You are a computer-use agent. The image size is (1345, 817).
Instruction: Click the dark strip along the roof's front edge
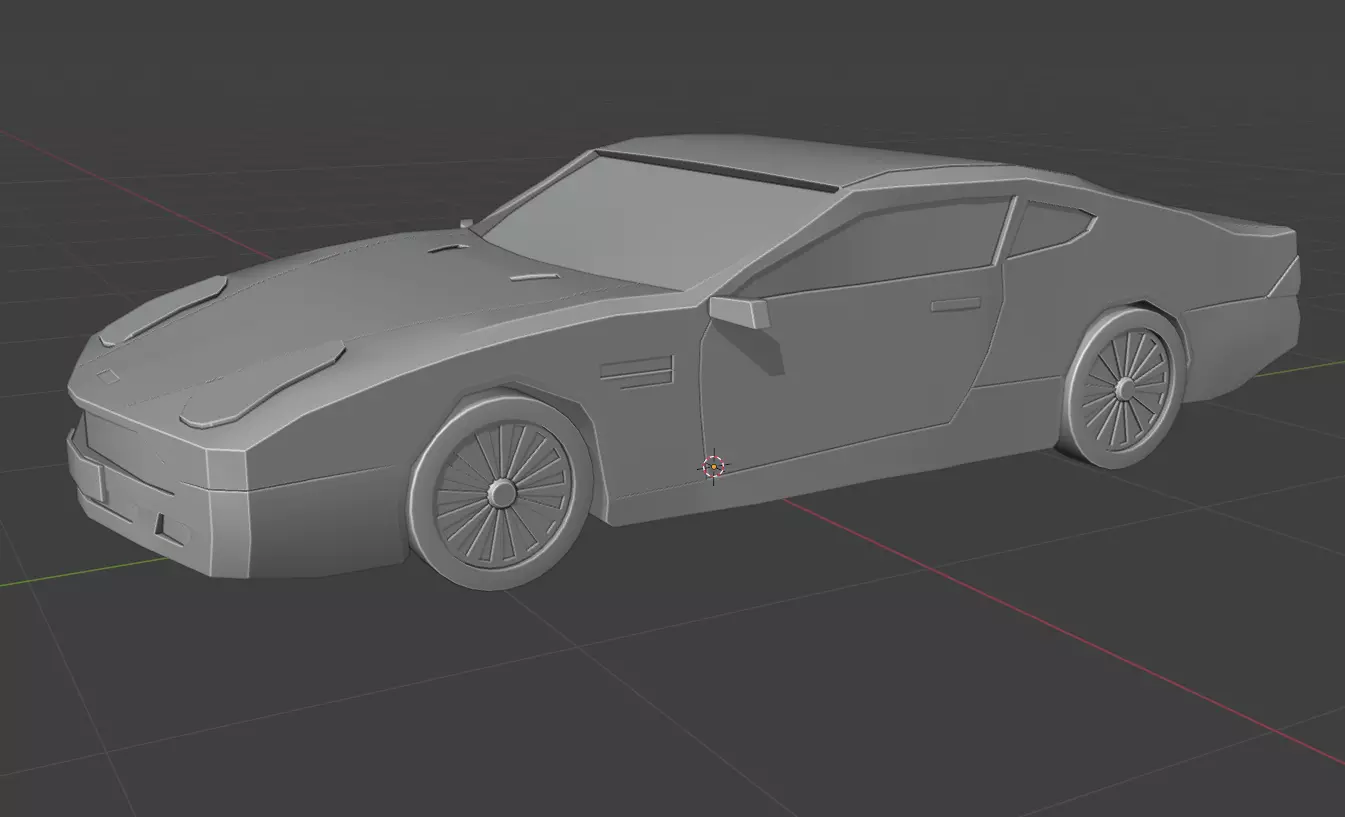(714, 170)
